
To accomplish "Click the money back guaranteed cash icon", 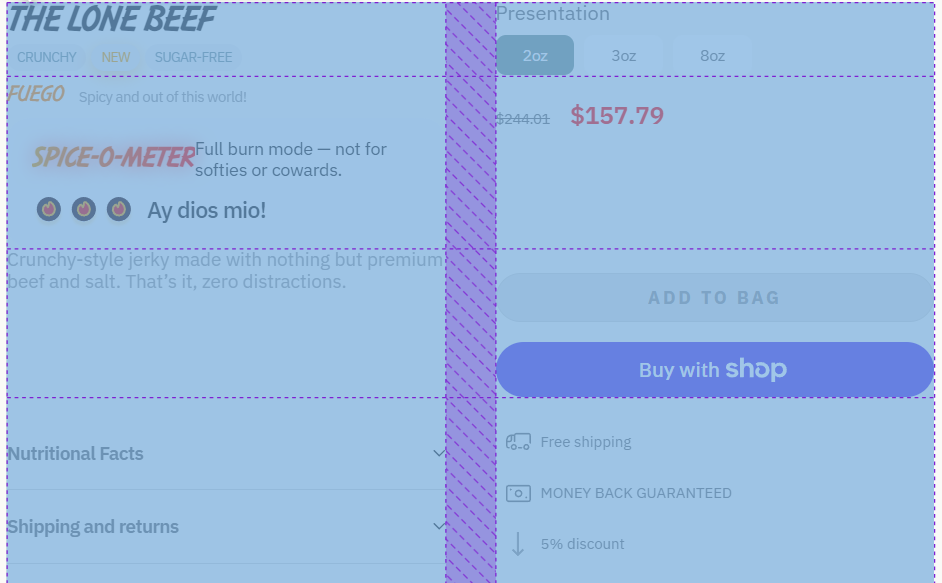I will [x=518, y=493].
